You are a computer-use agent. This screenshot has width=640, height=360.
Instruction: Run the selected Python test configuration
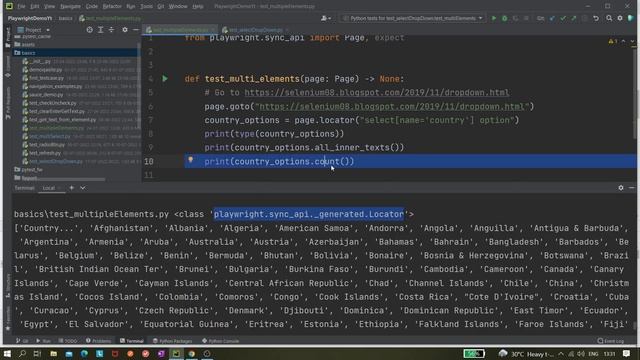pyautogui.click(x=494, y=18)
